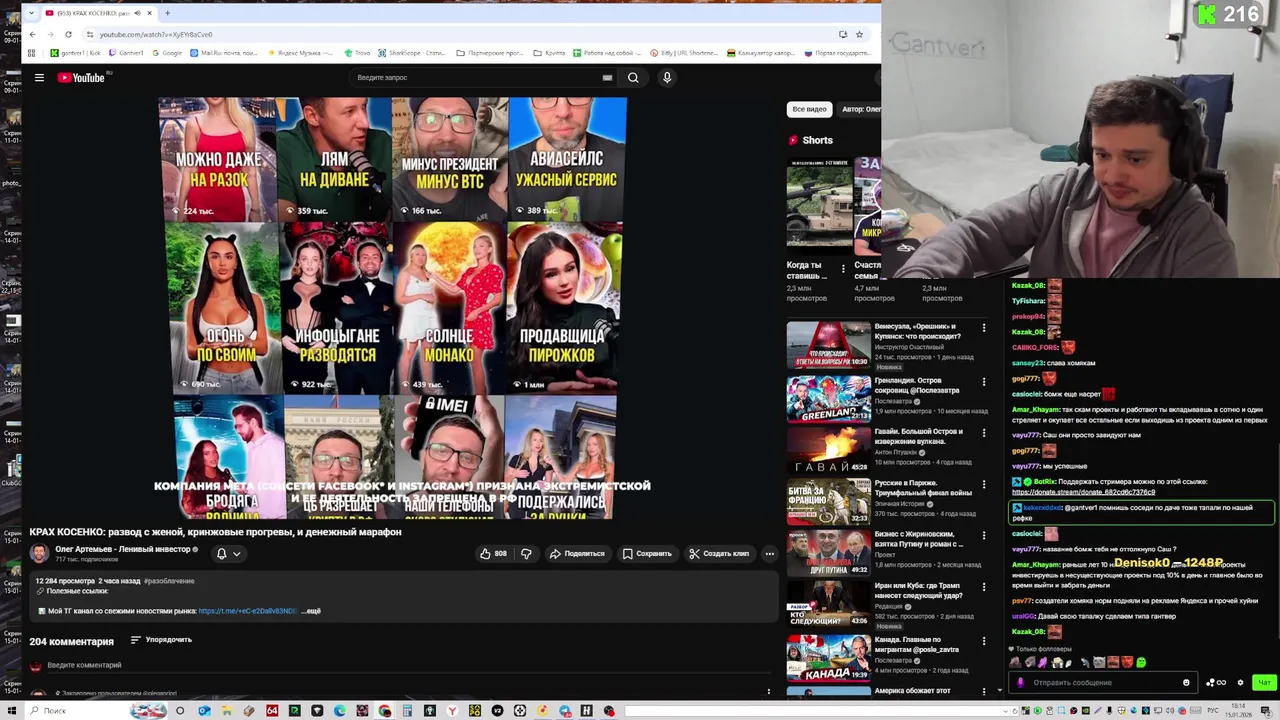
Task: Open Упорядочить comment sort dropdown
Action: (161, 640)
